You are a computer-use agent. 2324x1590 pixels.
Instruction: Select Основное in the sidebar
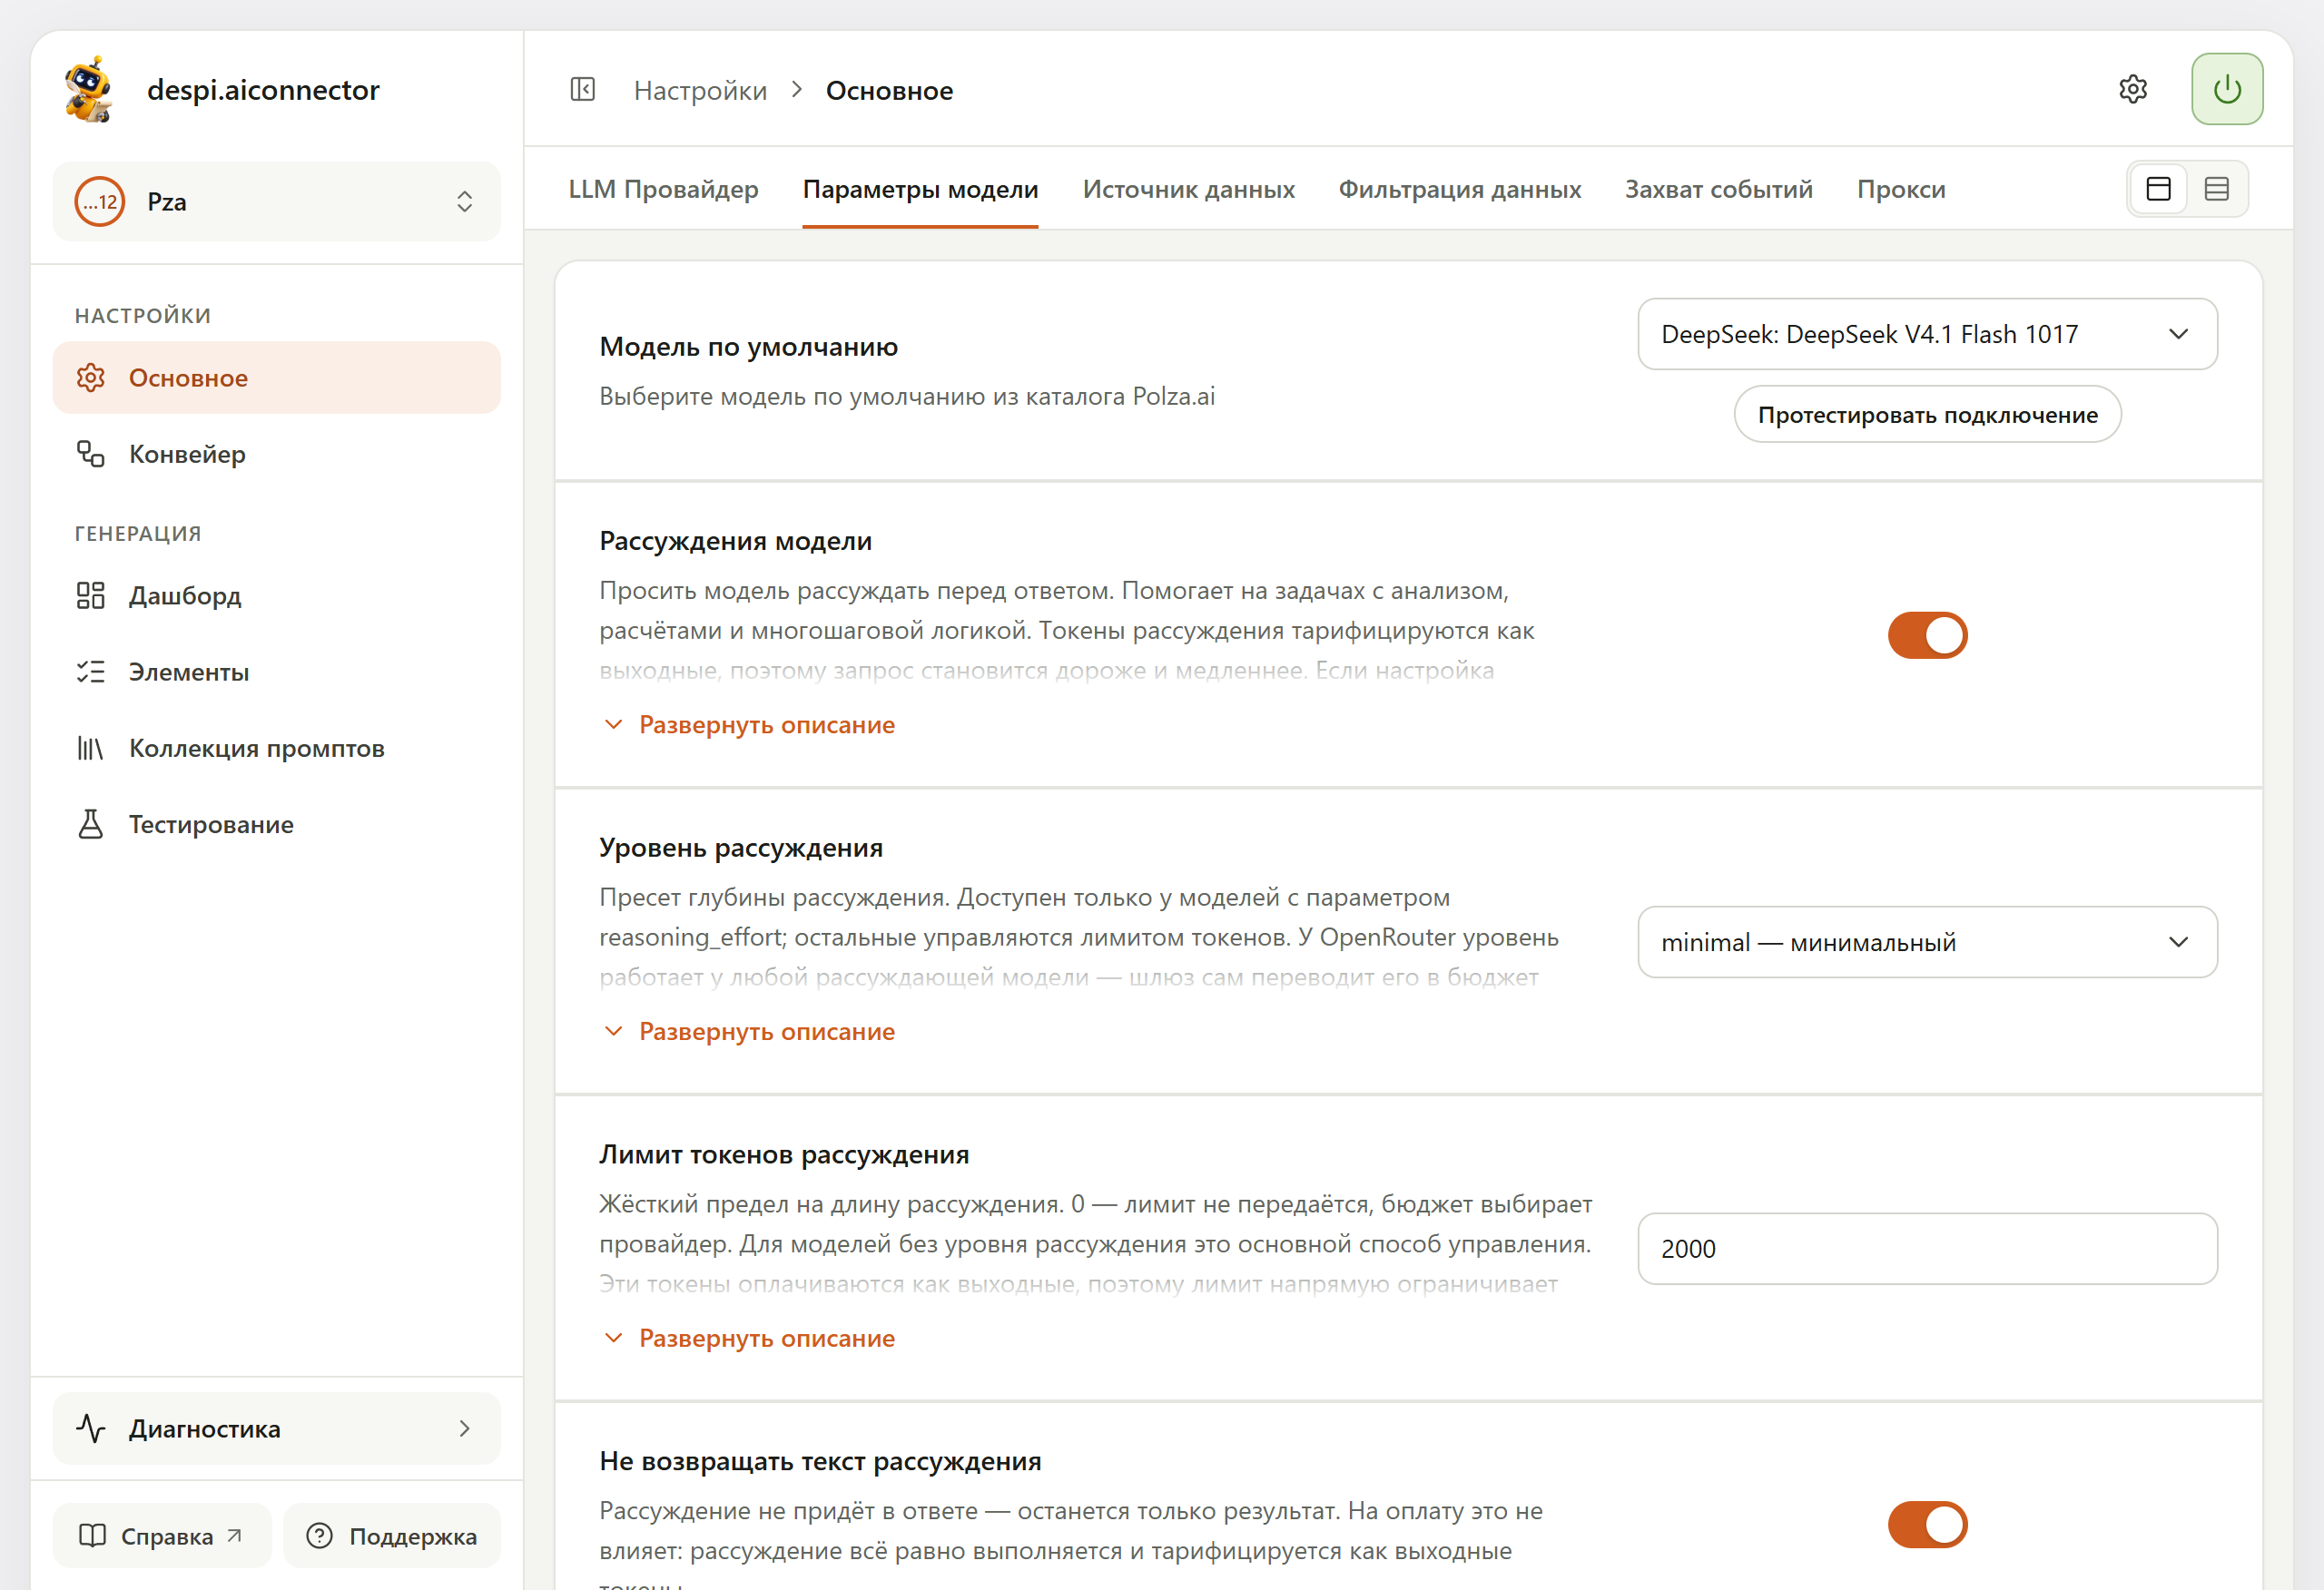[277, 378]
